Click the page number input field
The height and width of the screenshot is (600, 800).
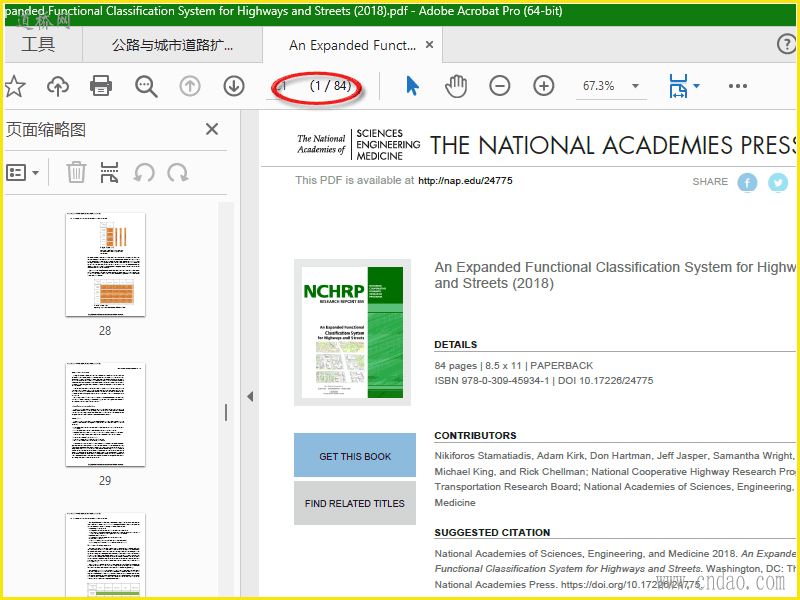coord(285,86)
